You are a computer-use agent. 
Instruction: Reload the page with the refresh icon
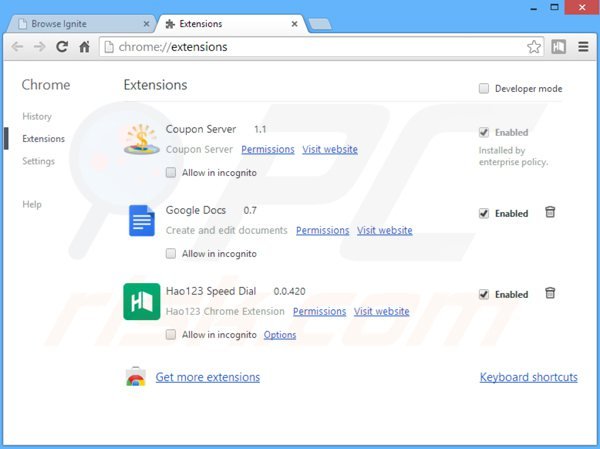(x=62, y=47)
